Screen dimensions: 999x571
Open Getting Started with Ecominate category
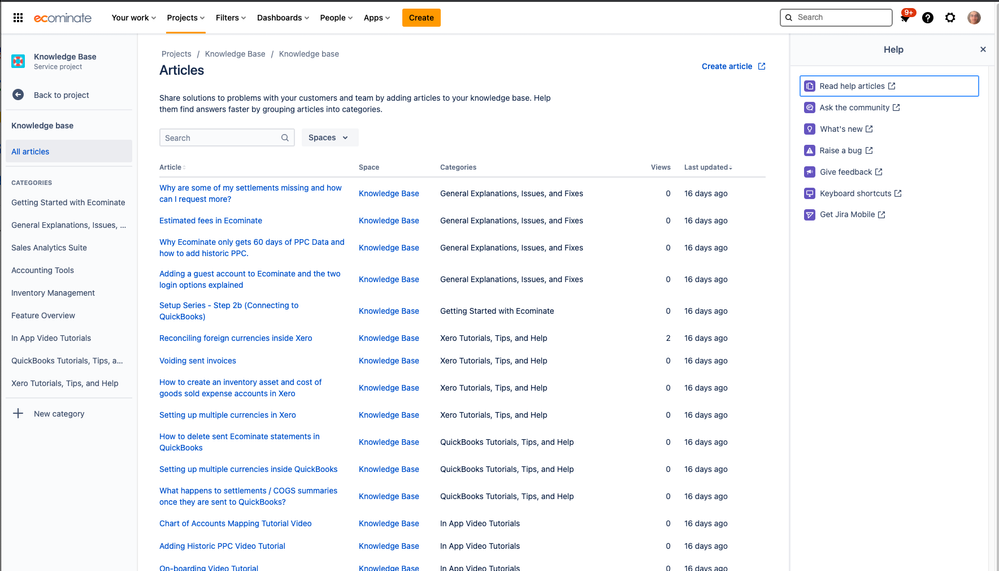[x=68, y=203]
